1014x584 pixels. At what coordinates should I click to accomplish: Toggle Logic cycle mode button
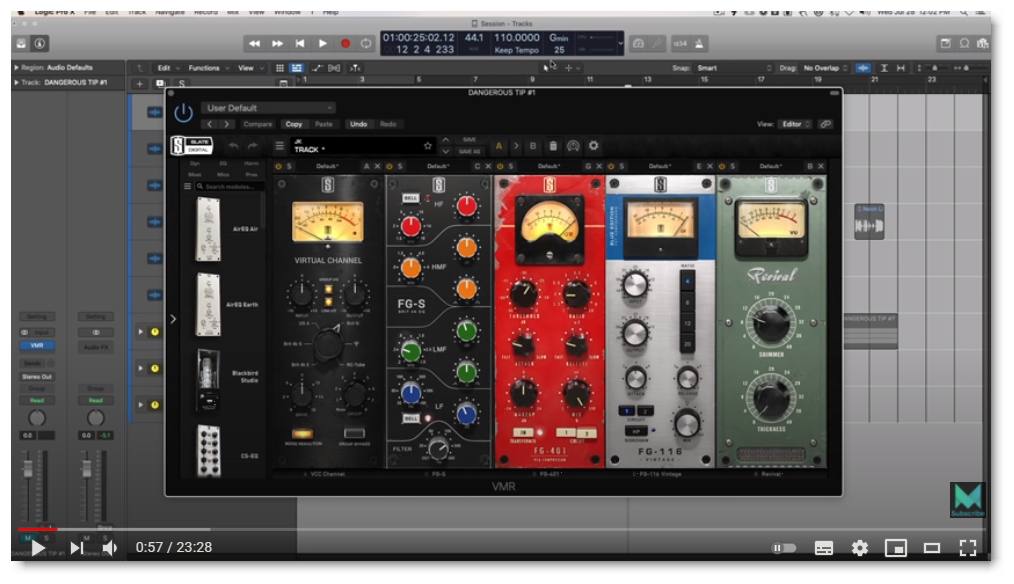[x=366, y=43]
